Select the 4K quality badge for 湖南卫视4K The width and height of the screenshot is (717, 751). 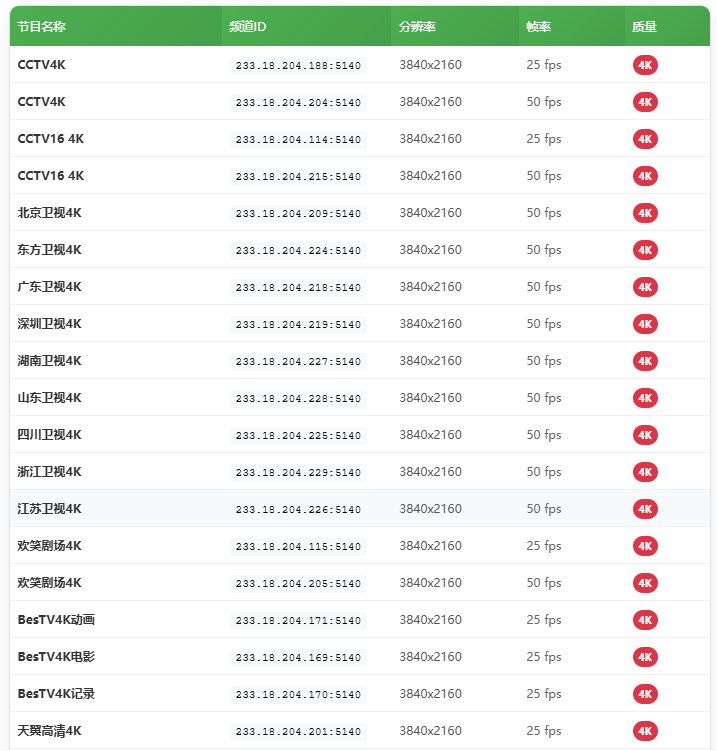point(645,361)
